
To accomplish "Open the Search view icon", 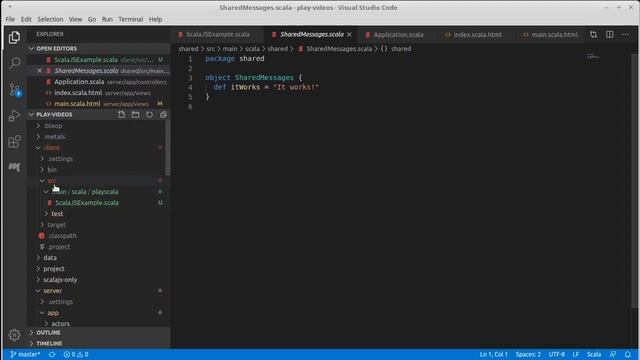I will (15, 63).
